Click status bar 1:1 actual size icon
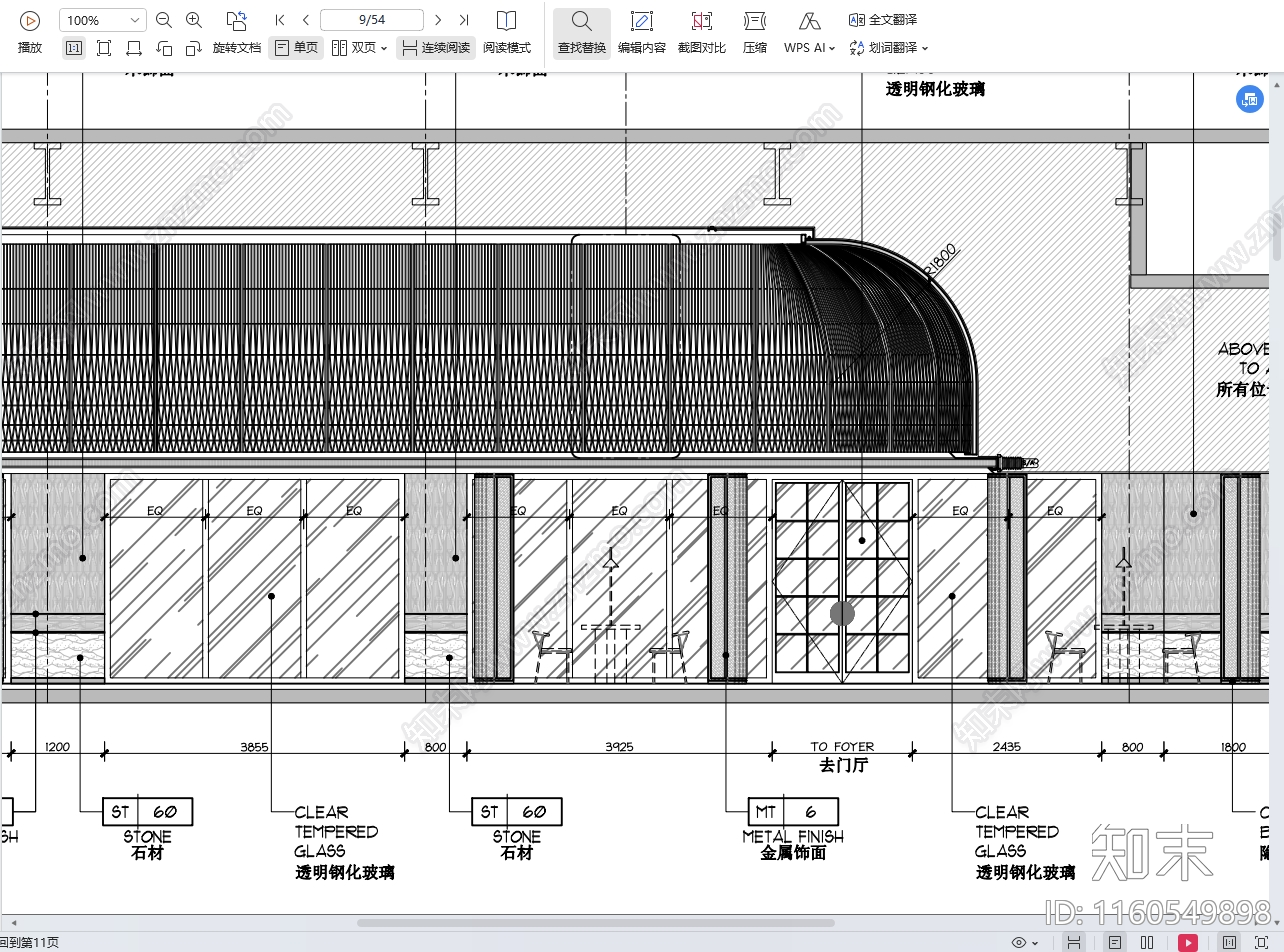This screenshot has width=1284, height=952. [1229, 942]
